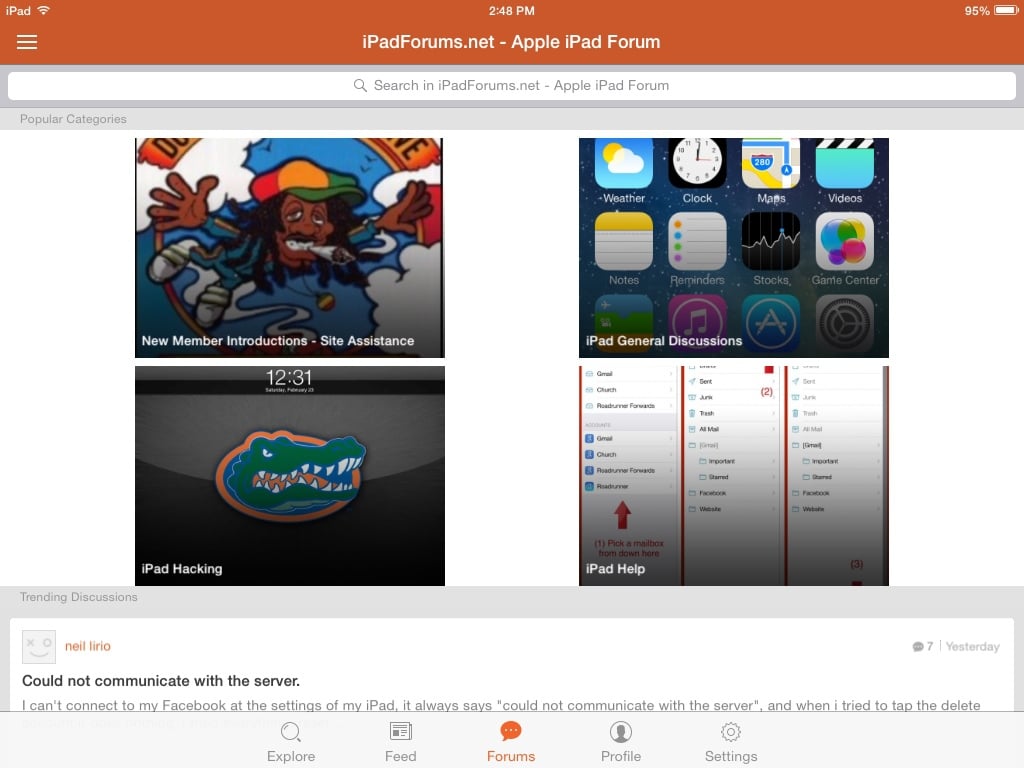Image resolution: width=1024 pixels, height=768 pixels.
Task: Click the 2:48 PM clock in status bar
Action: point(511,11)
